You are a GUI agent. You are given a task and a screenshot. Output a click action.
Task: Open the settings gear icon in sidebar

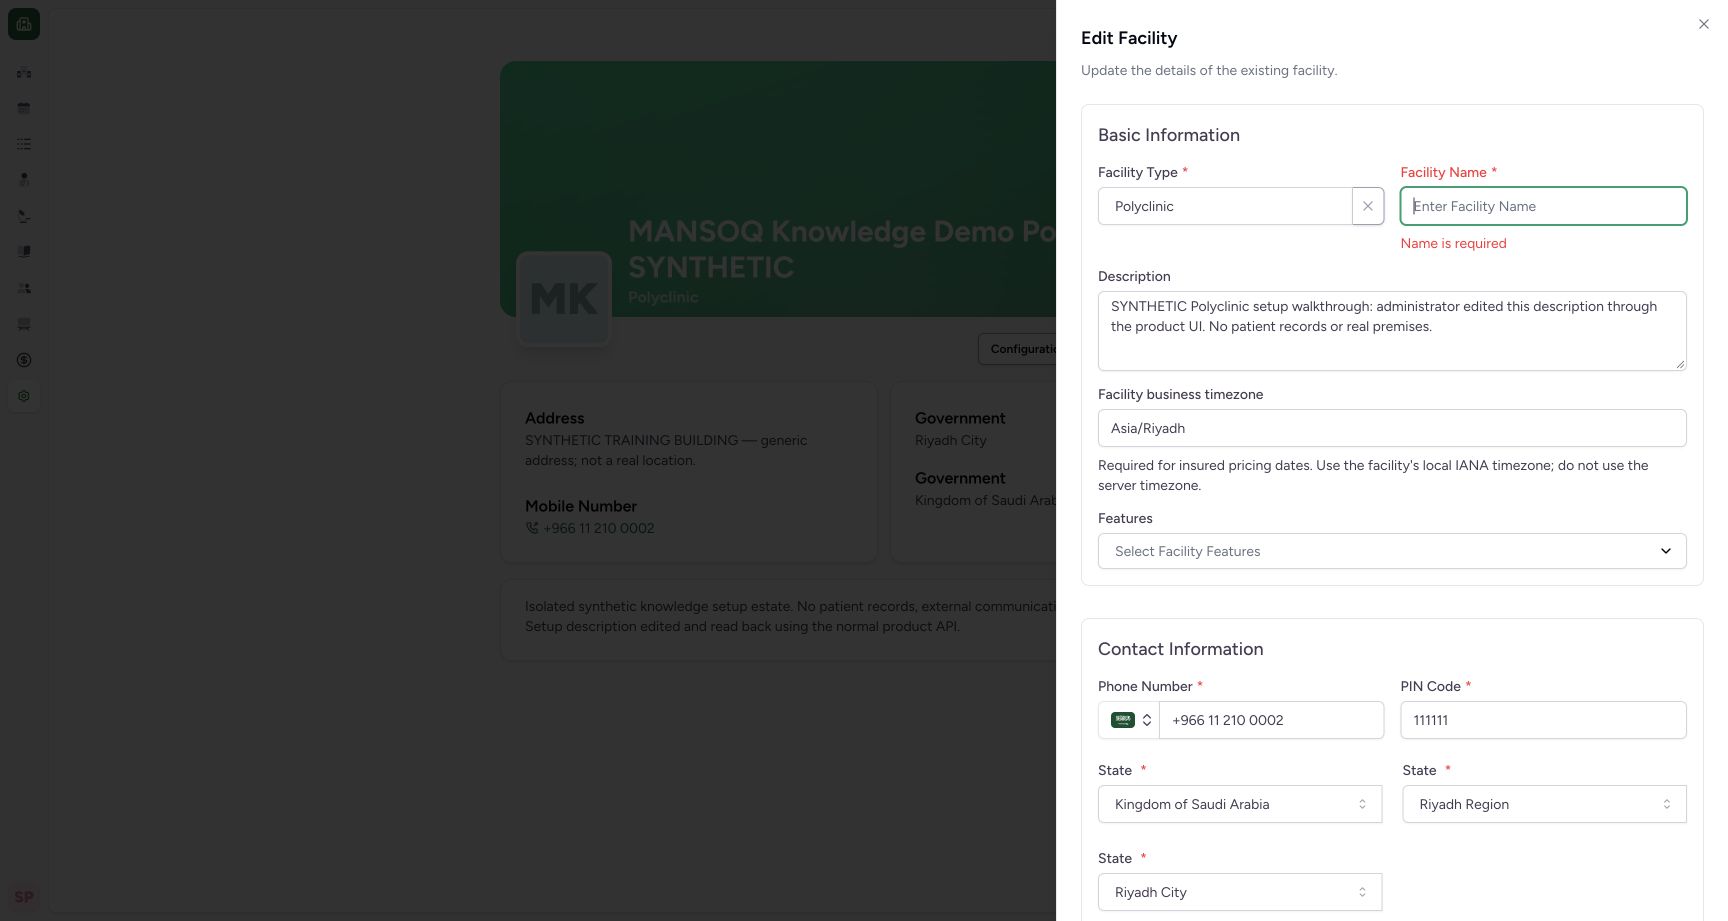[24, 396]
